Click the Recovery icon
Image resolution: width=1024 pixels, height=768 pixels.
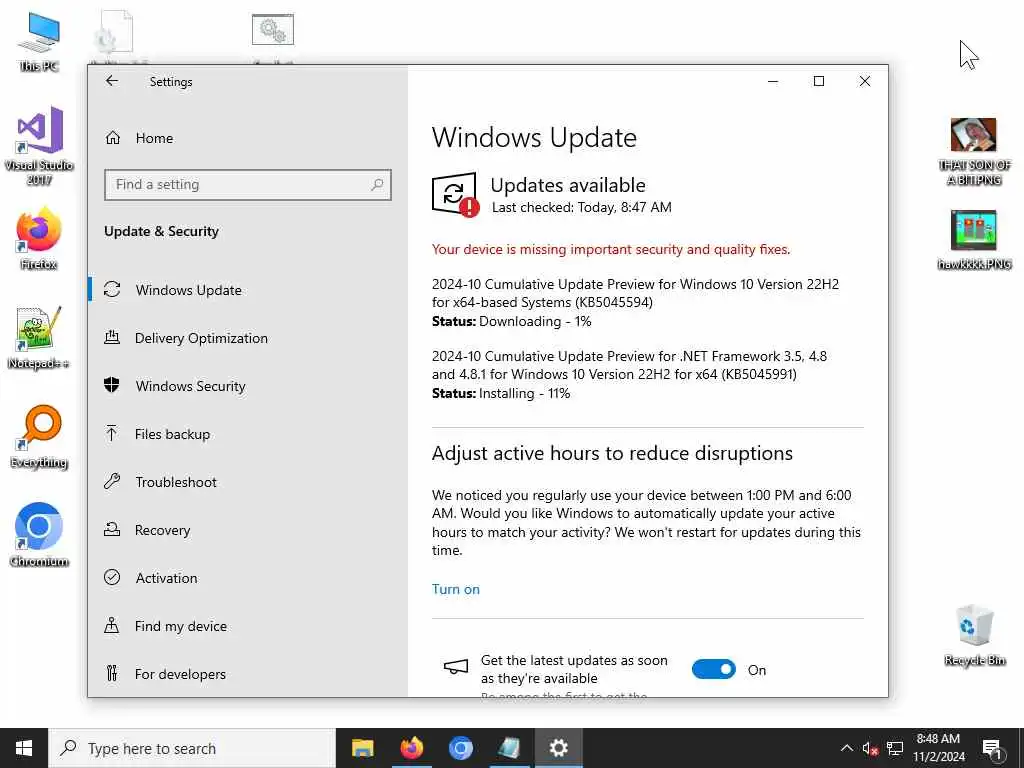[x=112, y=530]
